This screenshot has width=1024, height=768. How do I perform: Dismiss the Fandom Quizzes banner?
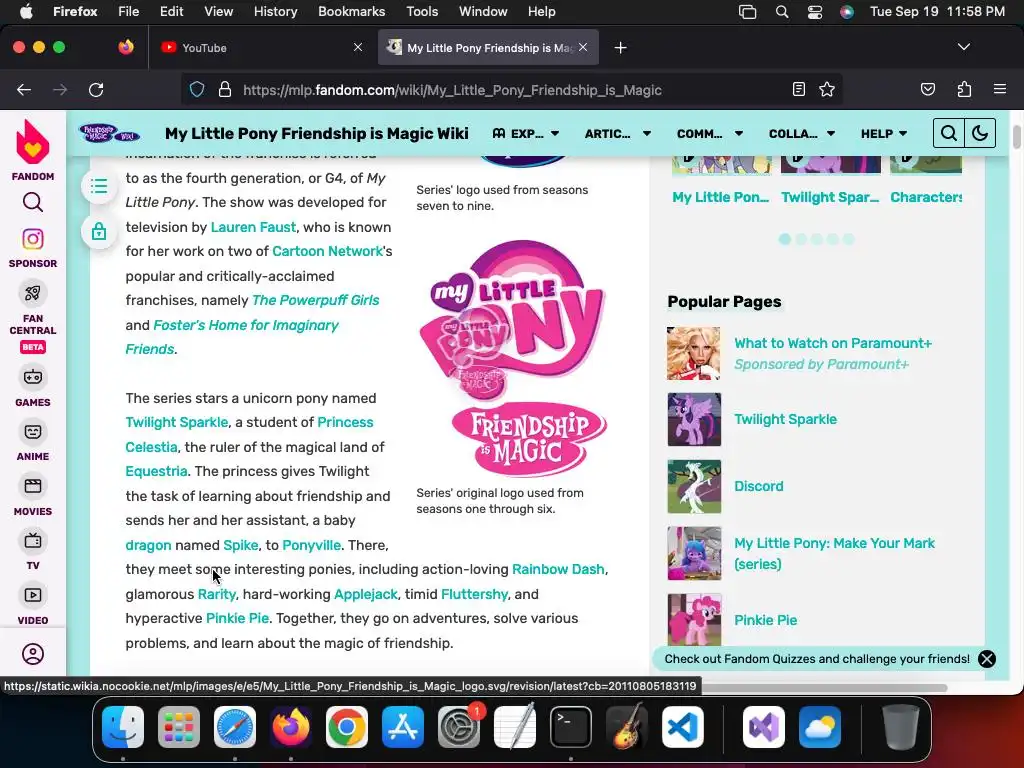[987, 659]
